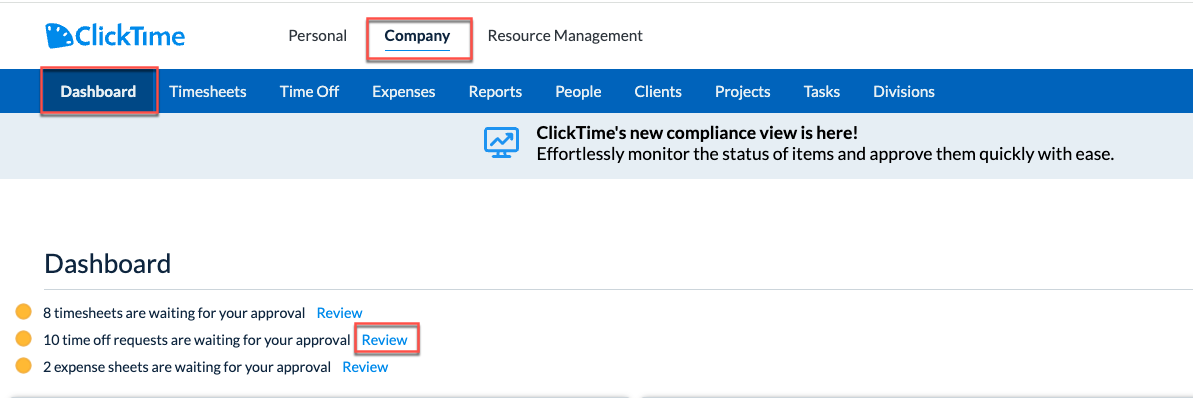Image resolution: width=1193 pixels, height=398 pixels.
Task: Go to the Dashboard tab
Action: point(98,92)
